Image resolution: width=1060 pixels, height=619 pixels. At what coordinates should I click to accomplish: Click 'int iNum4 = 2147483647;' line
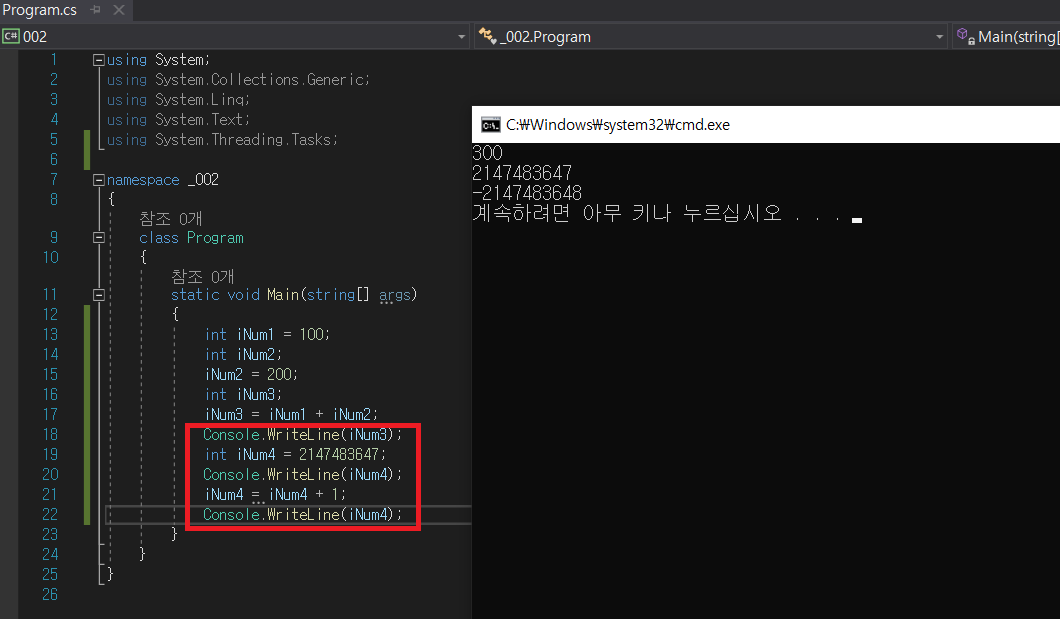[x=295, y=455]
